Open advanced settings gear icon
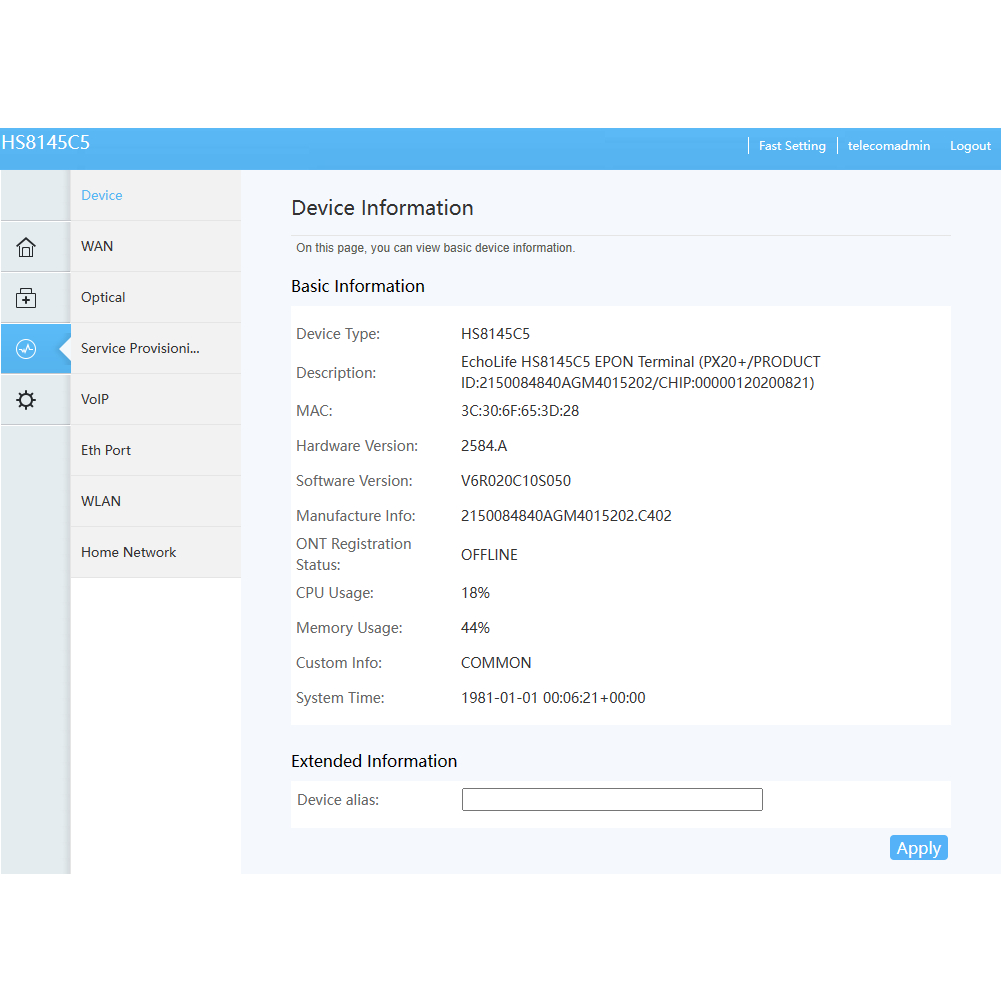This screenshot has width=1001, height=1001. 27,400
